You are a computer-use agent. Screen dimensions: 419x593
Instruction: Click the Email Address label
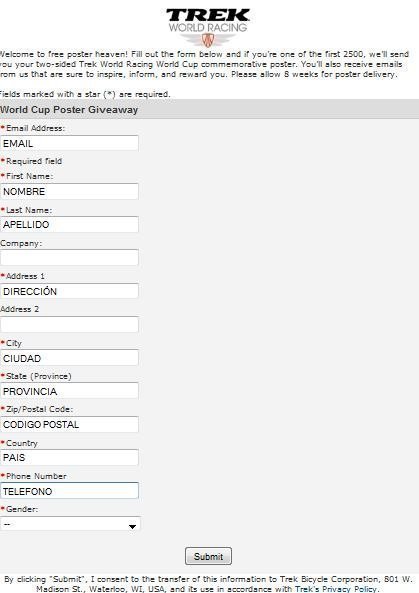click(x=35, y=128)
